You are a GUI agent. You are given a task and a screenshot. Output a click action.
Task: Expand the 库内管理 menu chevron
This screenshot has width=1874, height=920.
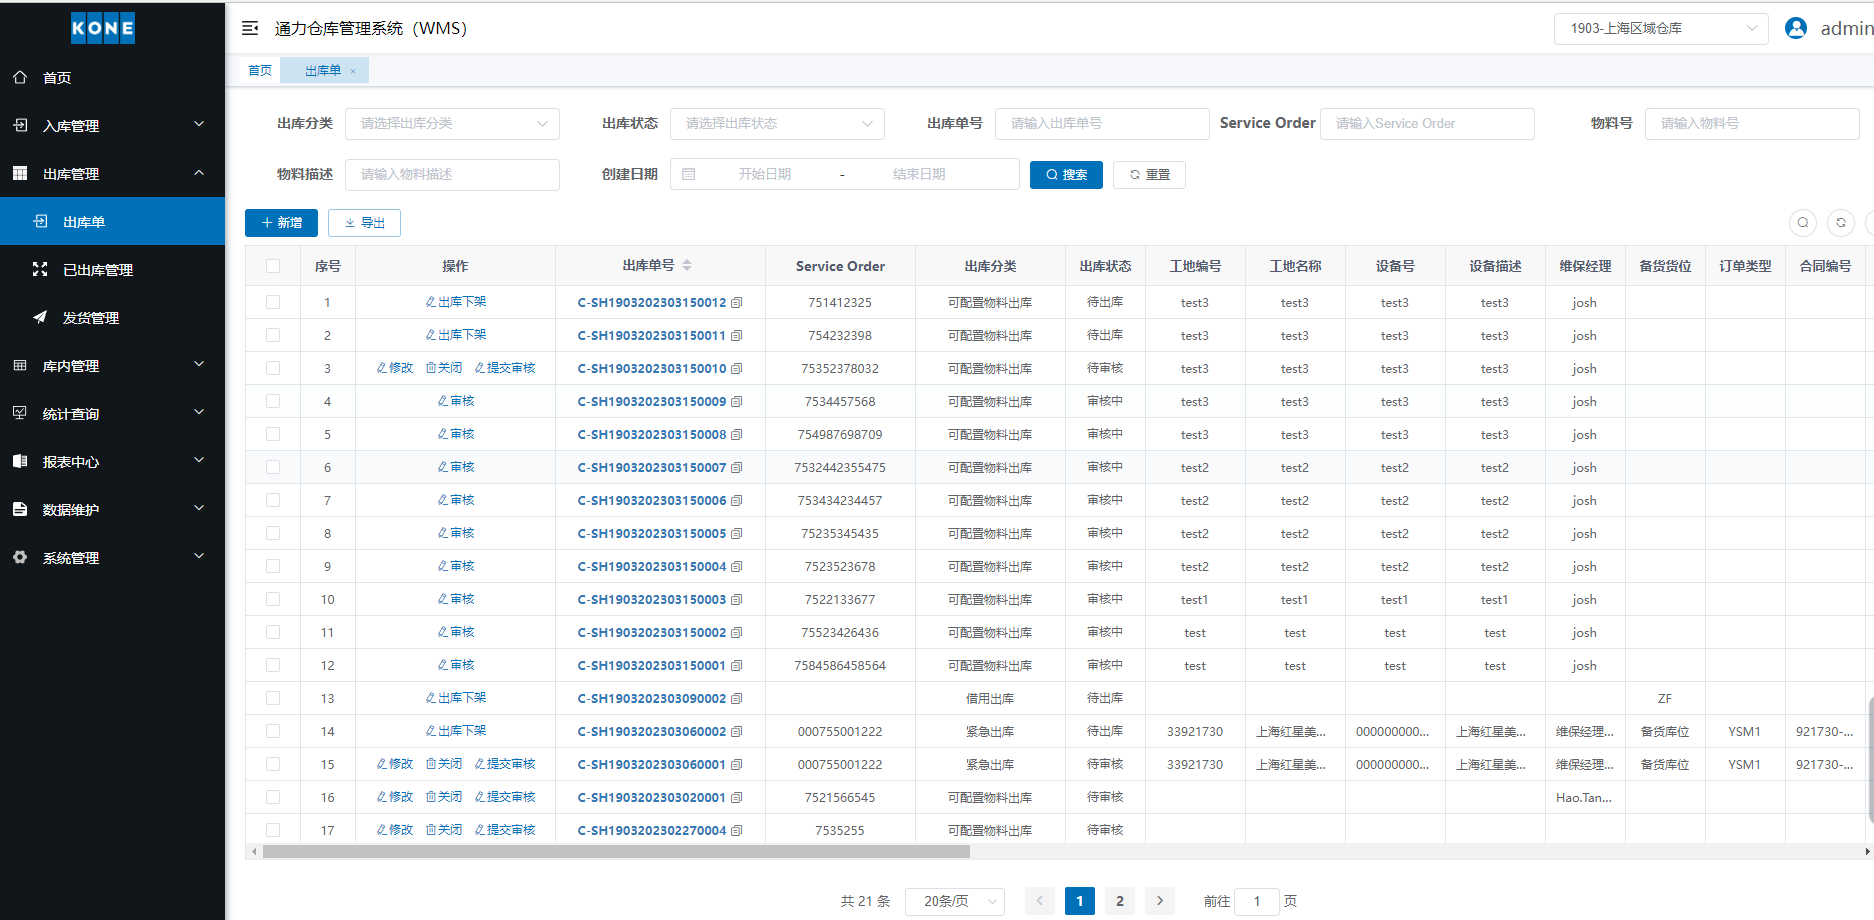pyautogui.click(x=199, y=364)
